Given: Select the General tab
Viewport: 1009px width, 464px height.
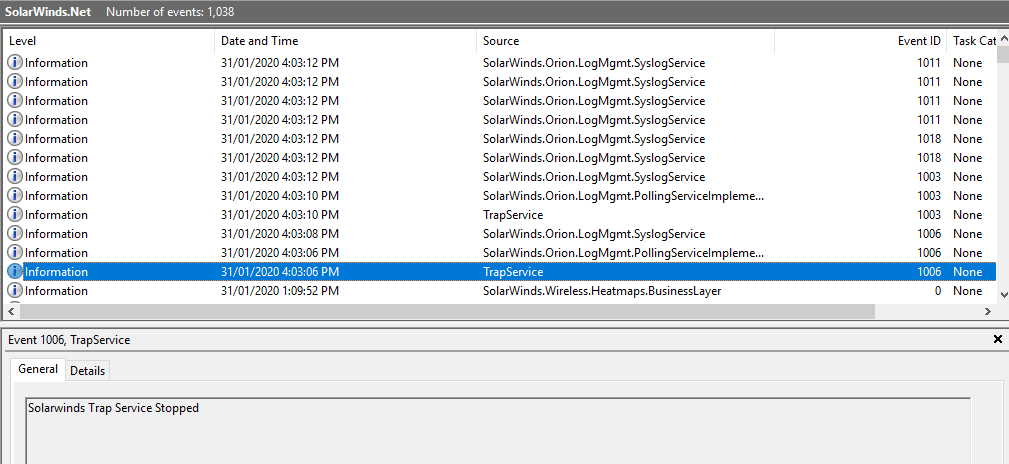Looking at the screenshot, I should [38, 369].
